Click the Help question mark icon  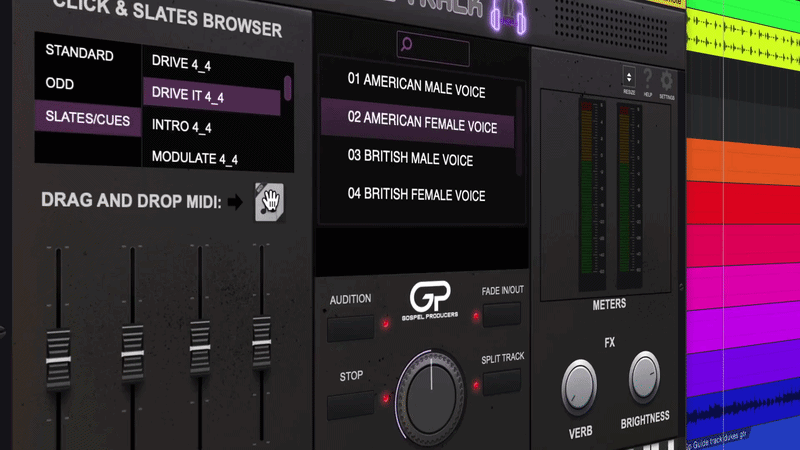click(647, 79)
